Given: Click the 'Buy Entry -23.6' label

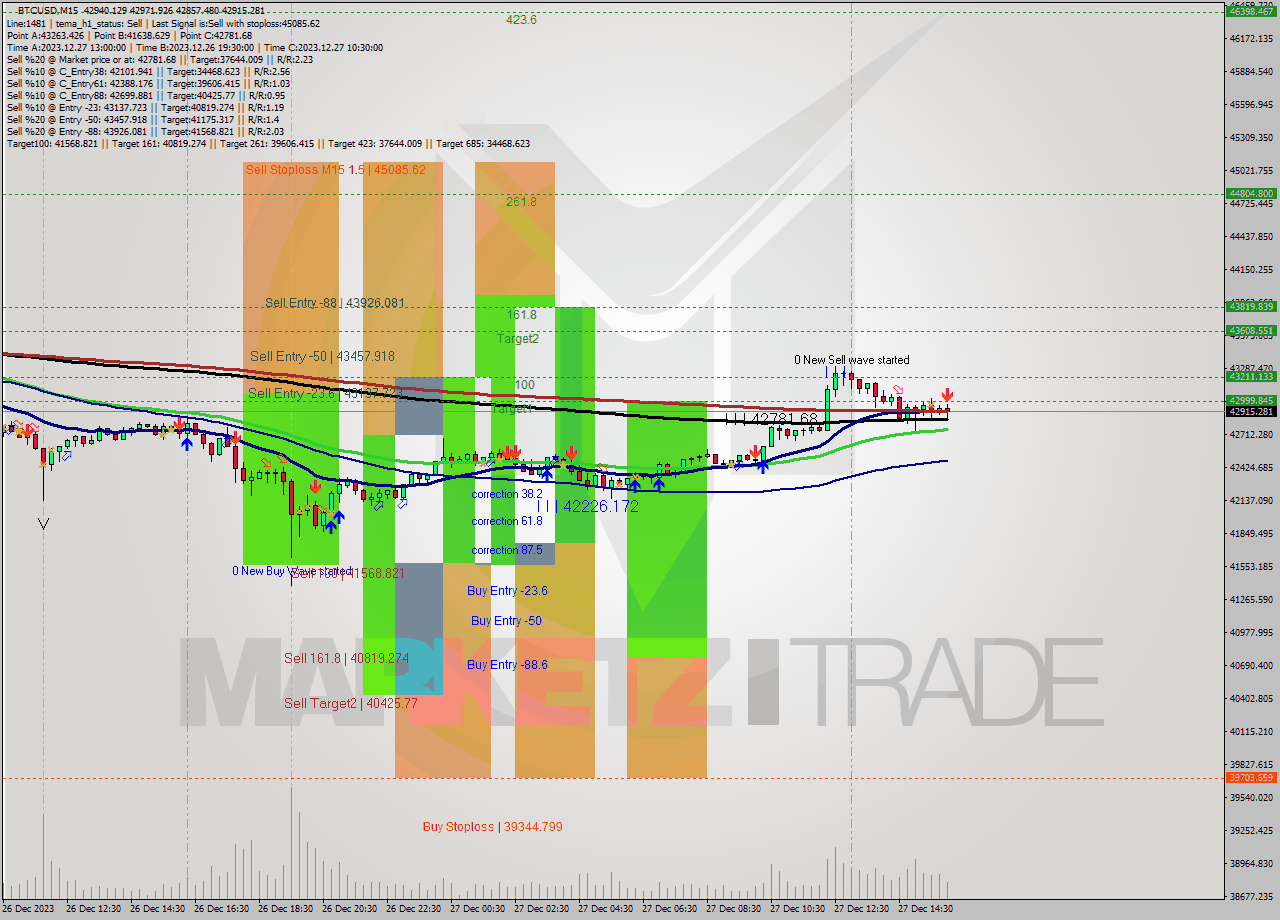Looking at the screenshot, I should [507, 591].
